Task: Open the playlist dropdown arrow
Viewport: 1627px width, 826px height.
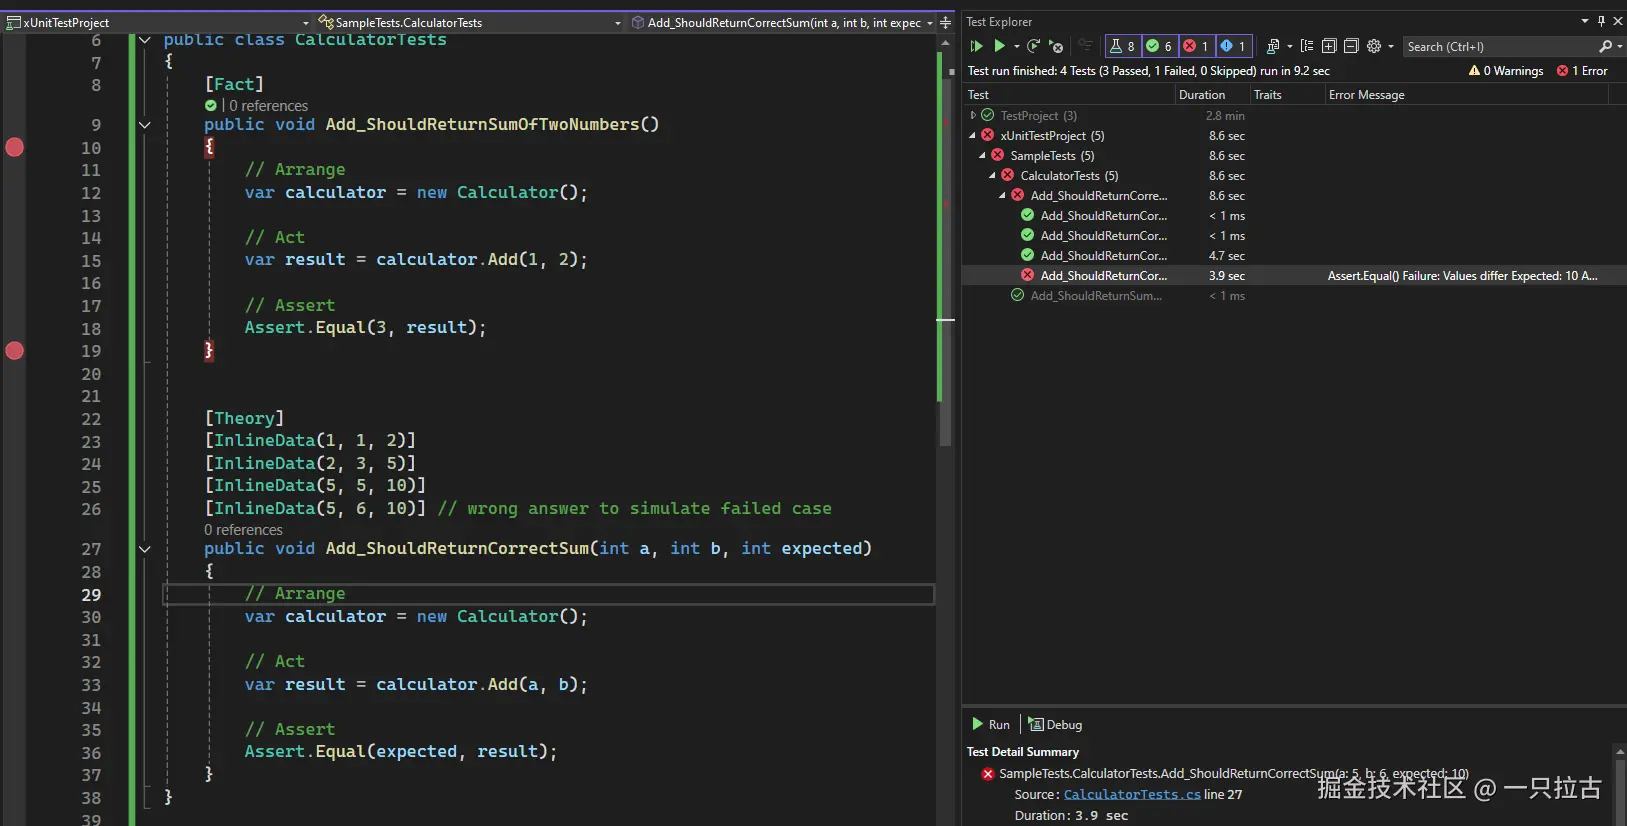Action: (x=1289, y=46)
